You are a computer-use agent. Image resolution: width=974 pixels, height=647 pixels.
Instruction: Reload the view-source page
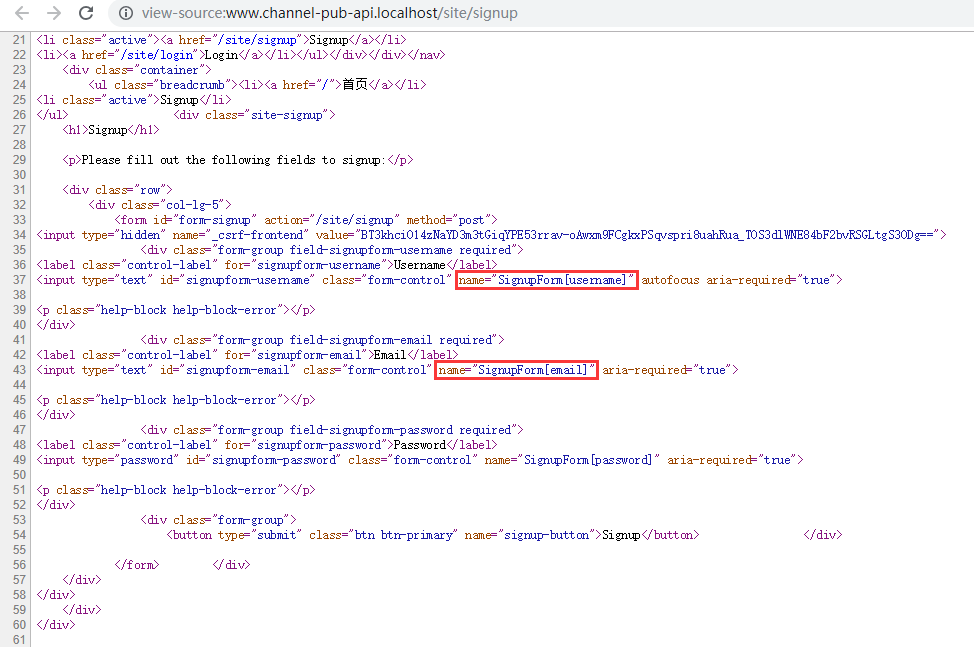(x=87, y=14)
